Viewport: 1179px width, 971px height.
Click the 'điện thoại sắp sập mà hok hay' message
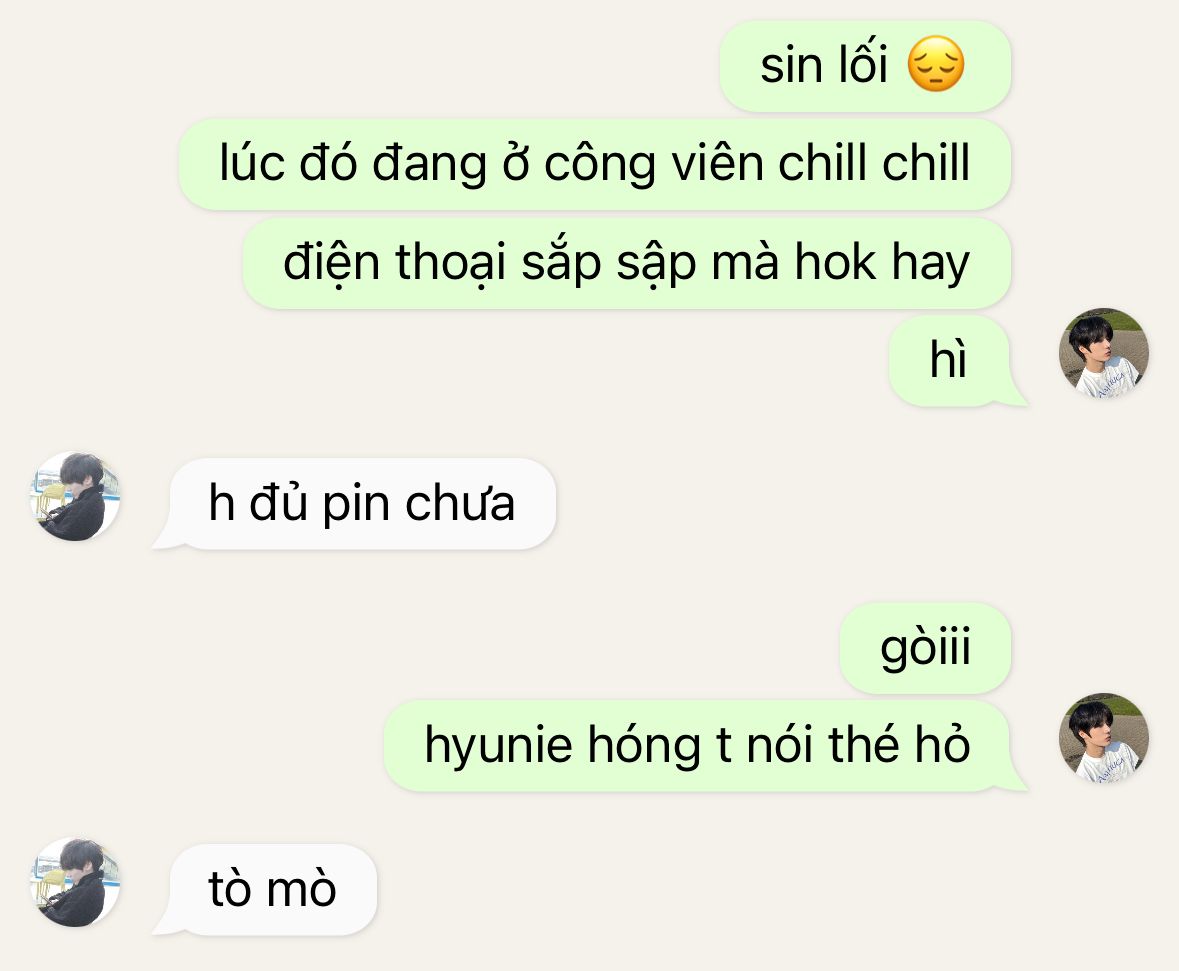pyautogui.click(x=626, y=263)
